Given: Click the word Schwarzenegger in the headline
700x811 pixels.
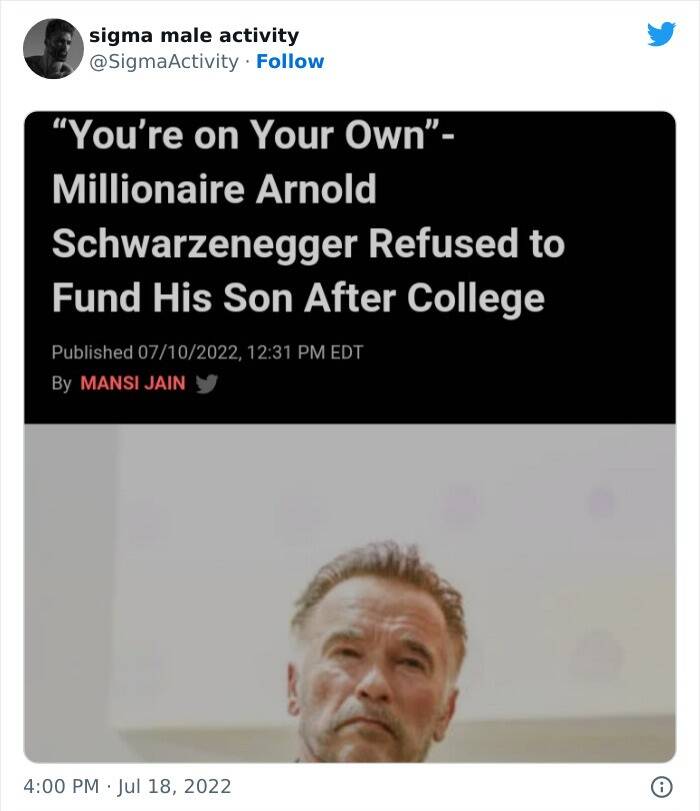Looking at the screenshot, I should (205, 244).
